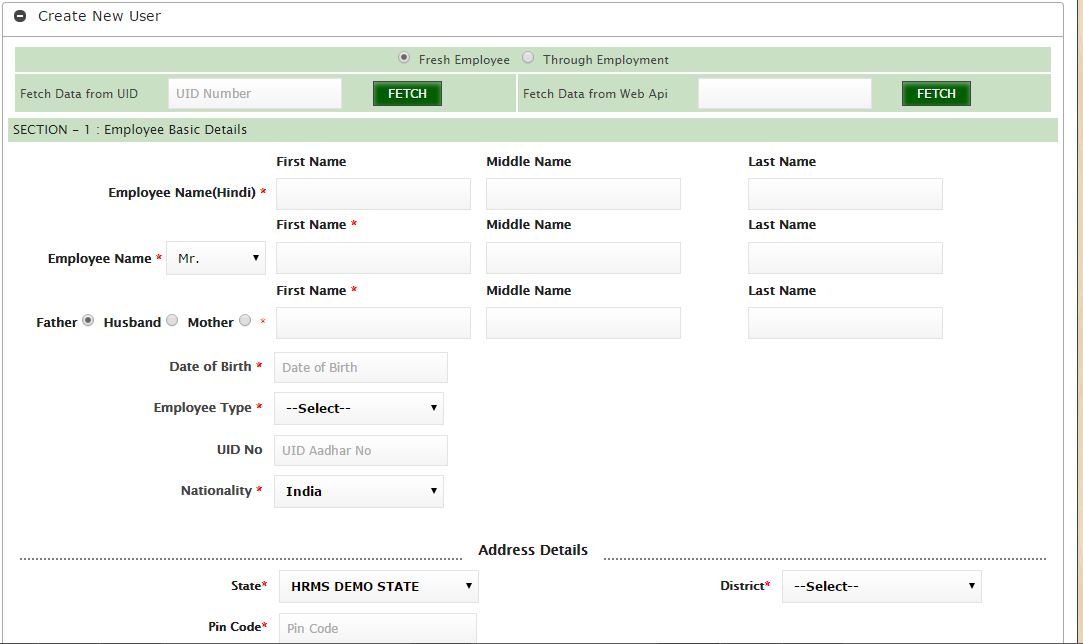Open the Mr. title dropdown
The image size is (1083, 644).
click(216, 258)
